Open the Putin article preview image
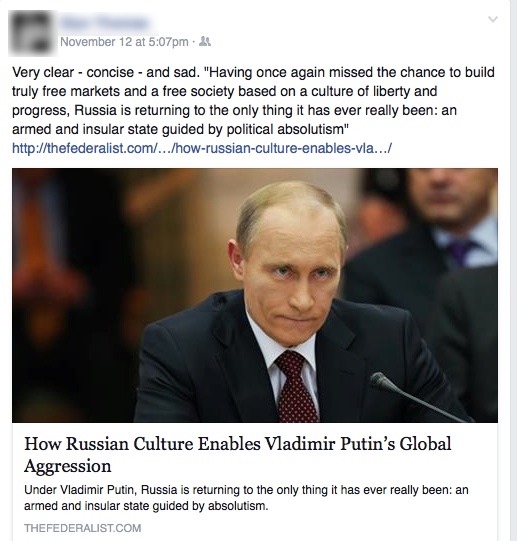517x541 pixels. [x=255, y=295]
